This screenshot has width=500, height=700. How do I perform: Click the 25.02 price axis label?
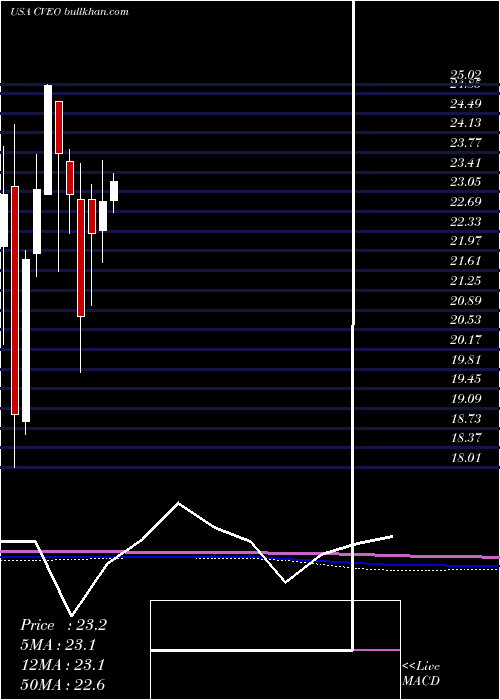coord(466,75)
